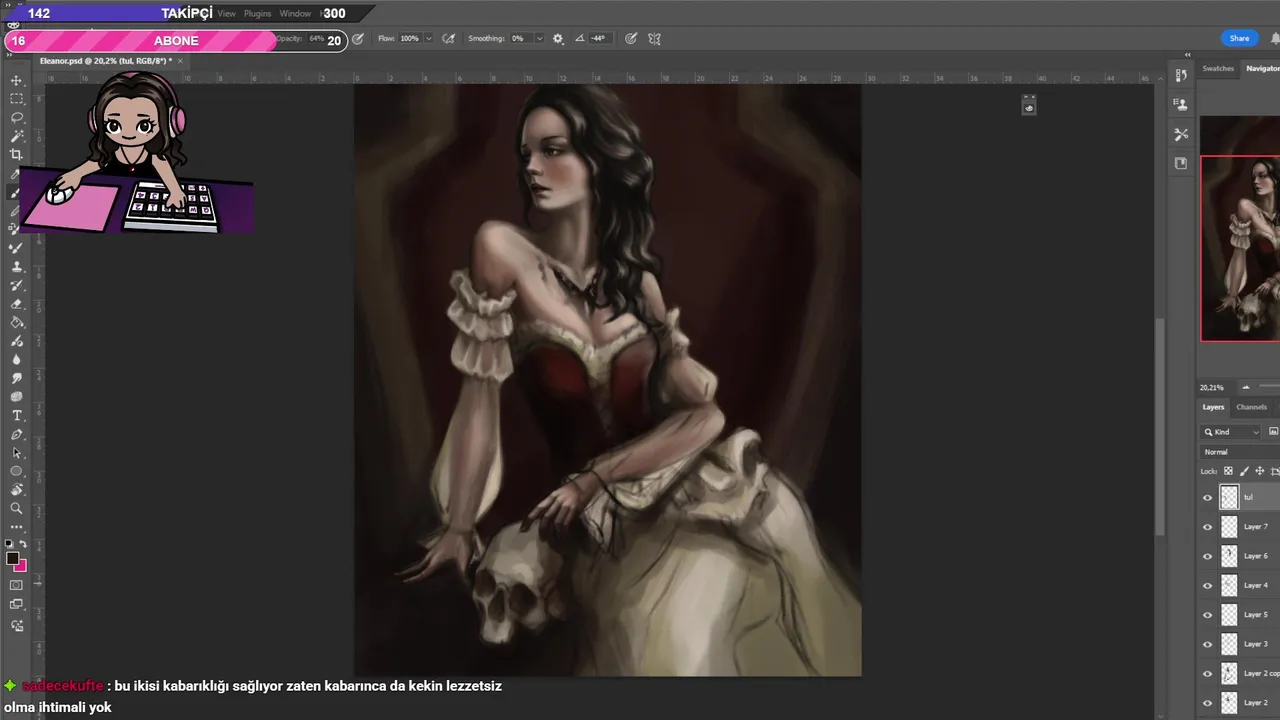Select the tul layer thumbnail

(x=1229, y=497)
